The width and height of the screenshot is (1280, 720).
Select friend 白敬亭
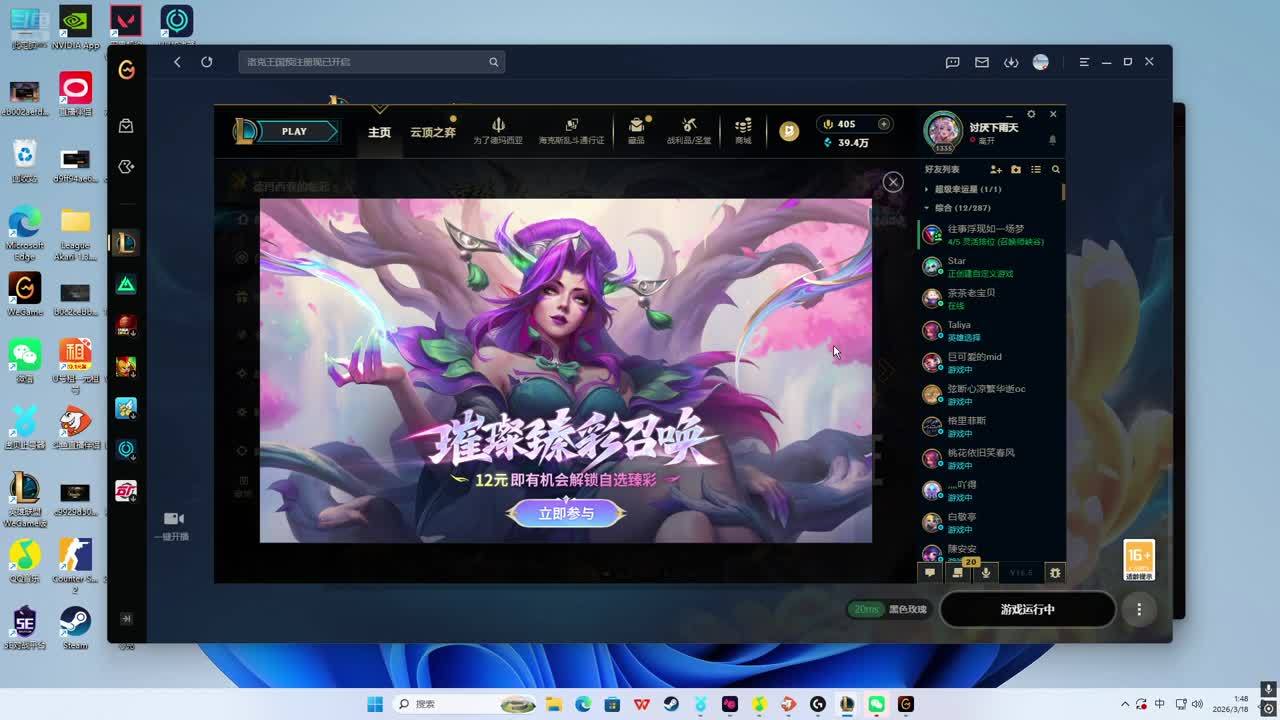click(990, 523)
